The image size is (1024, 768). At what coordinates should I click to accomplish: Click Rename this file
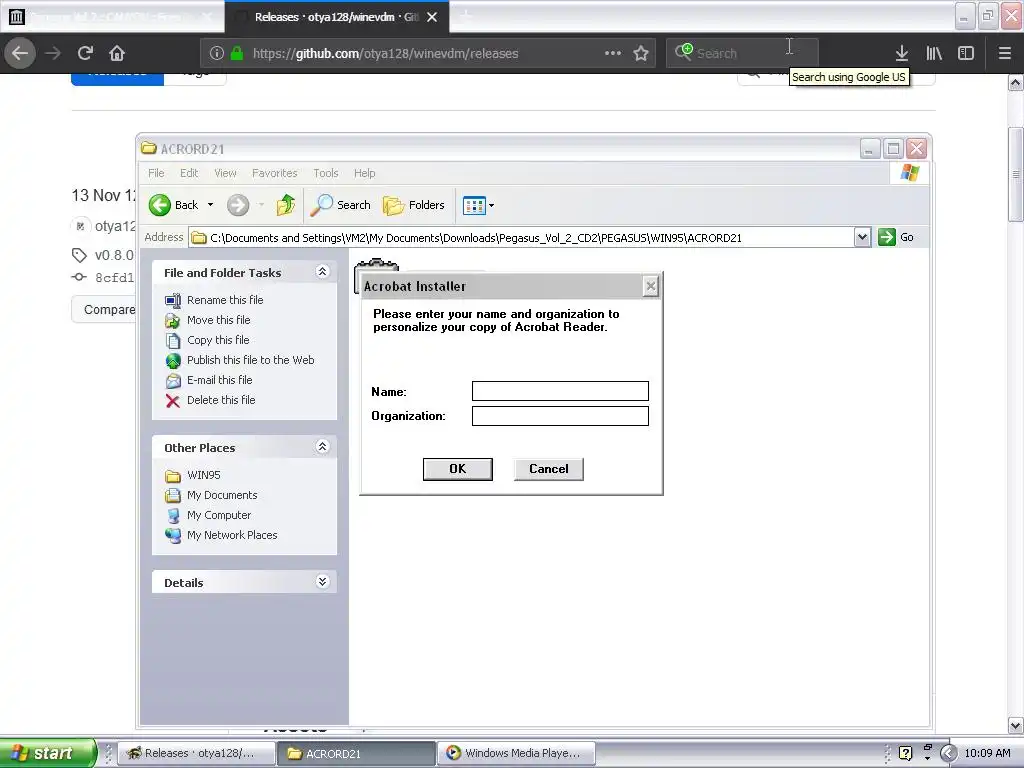pyautogui.click(x=225, y=300)
